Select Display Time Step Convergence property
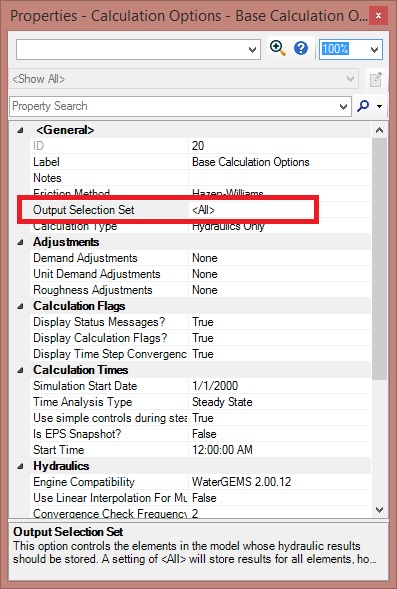The image size is (397, 589). (x=110, y=354)
